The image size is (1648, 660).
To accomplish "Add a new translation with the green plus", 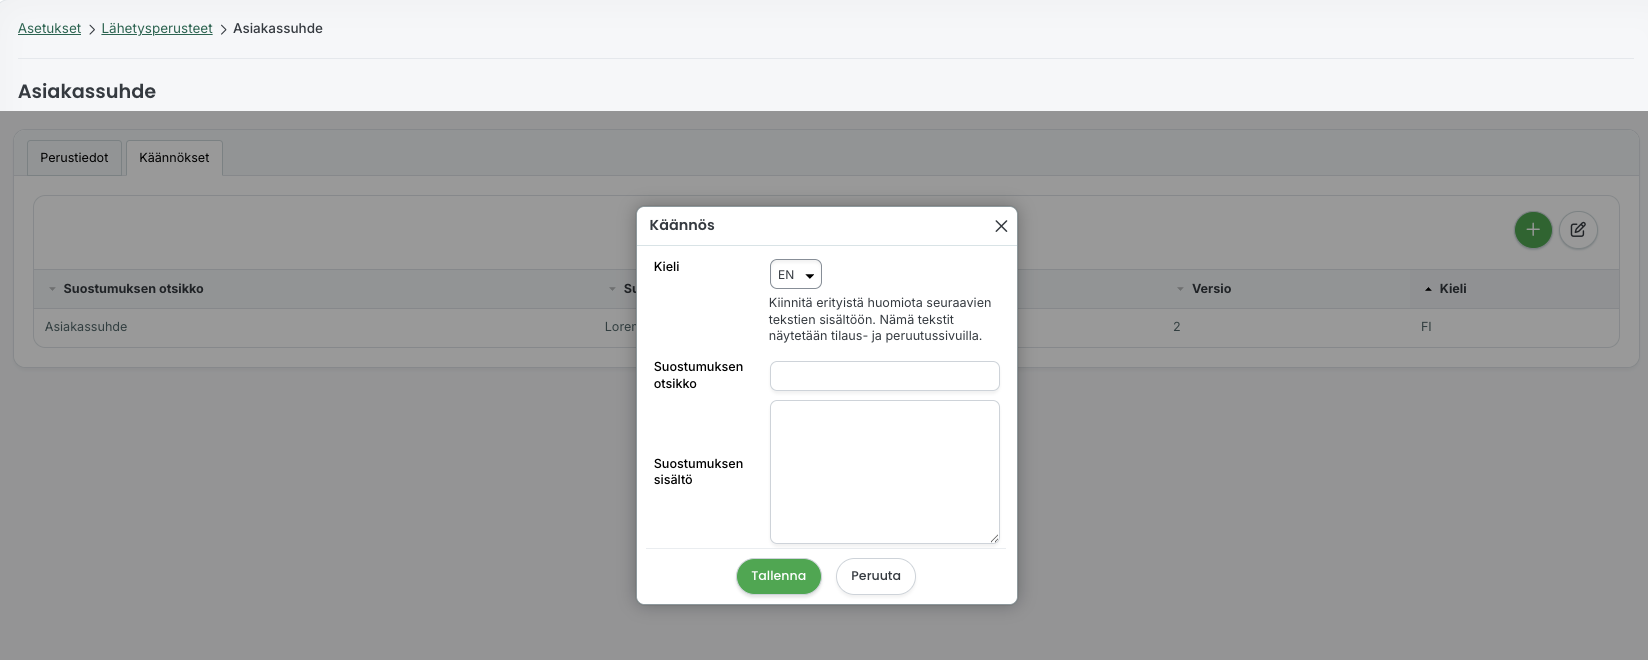I will (1533, 230).
